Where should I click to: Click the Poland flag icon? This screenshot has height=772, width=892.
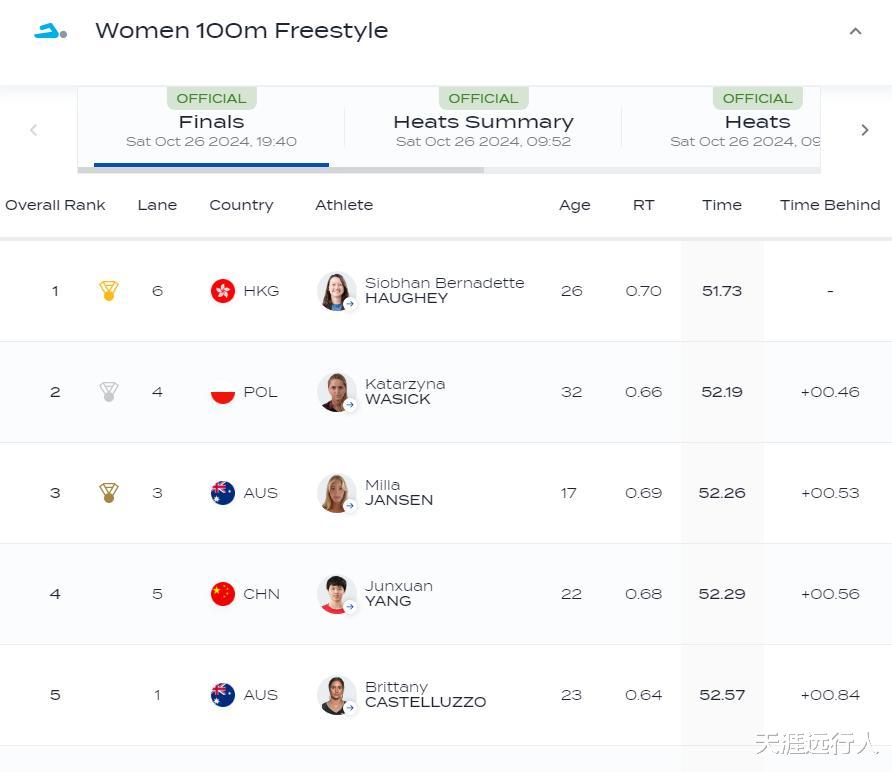(x=223, y=392)
